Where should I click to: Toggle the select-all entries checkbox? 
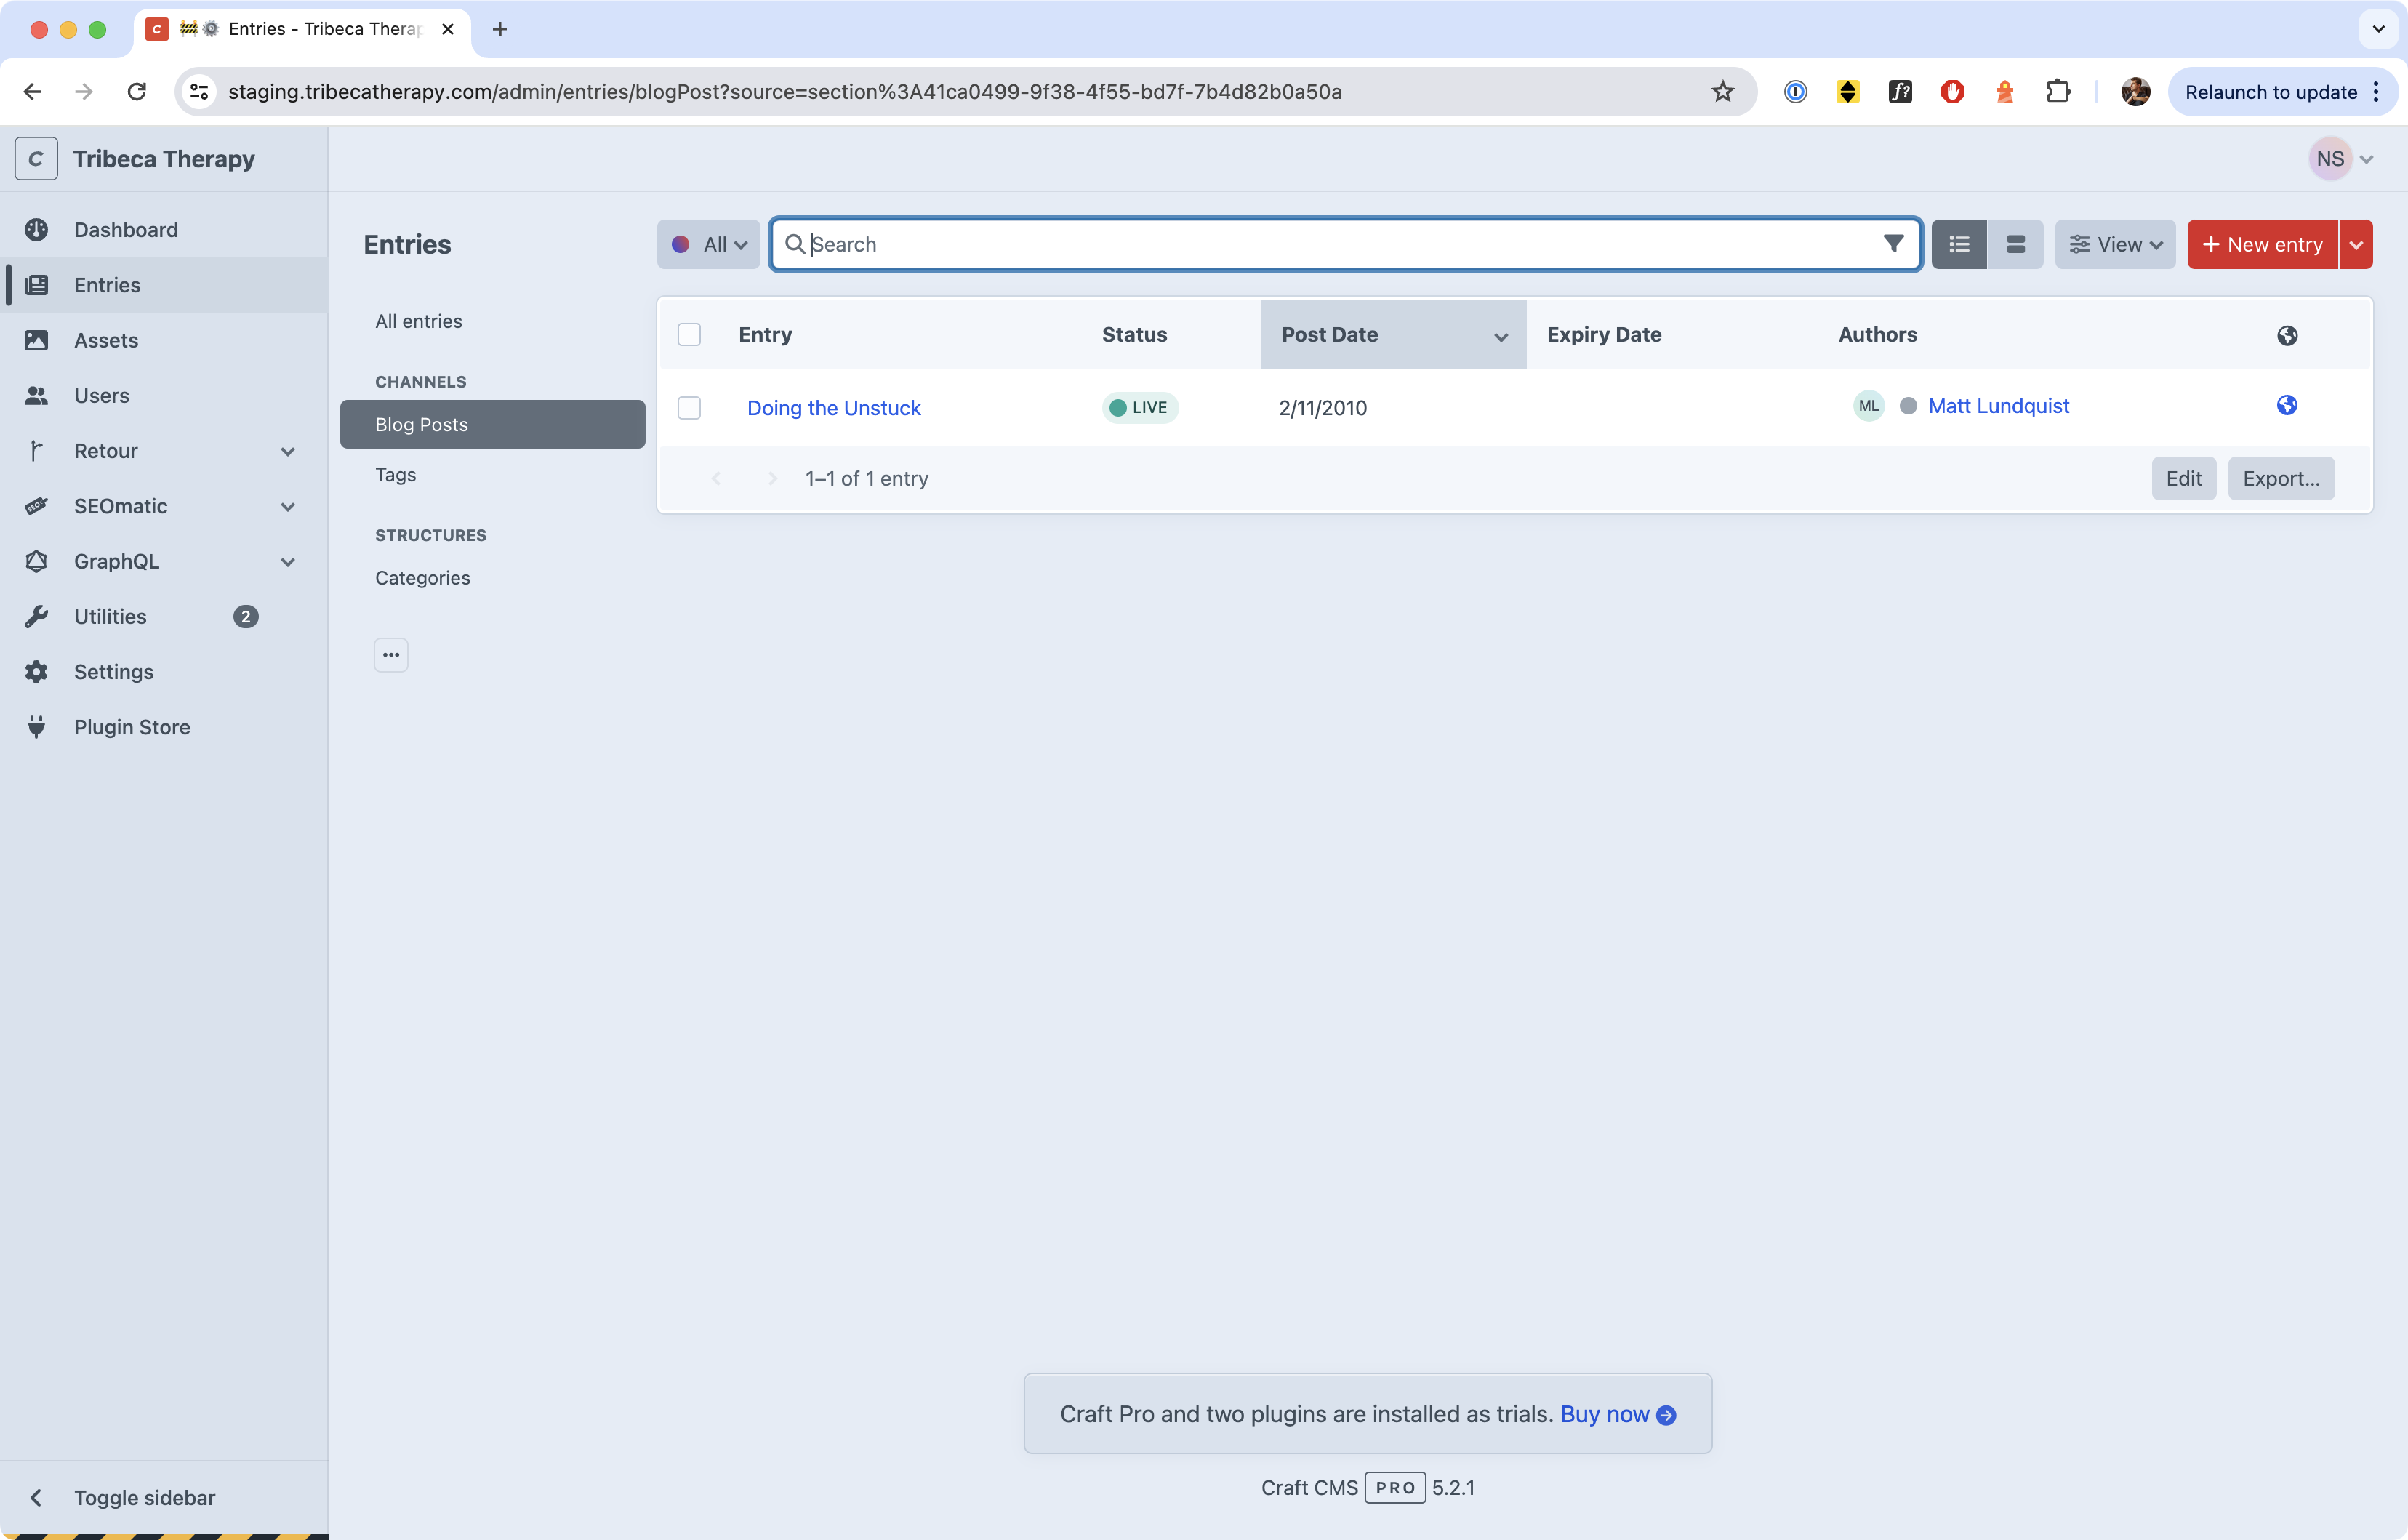(x=689, y=334)
